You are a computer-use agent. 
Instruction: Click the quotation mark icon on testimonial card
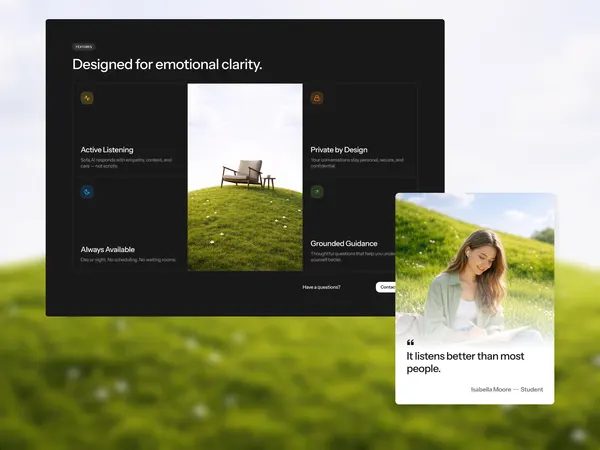tap(410, 342)
